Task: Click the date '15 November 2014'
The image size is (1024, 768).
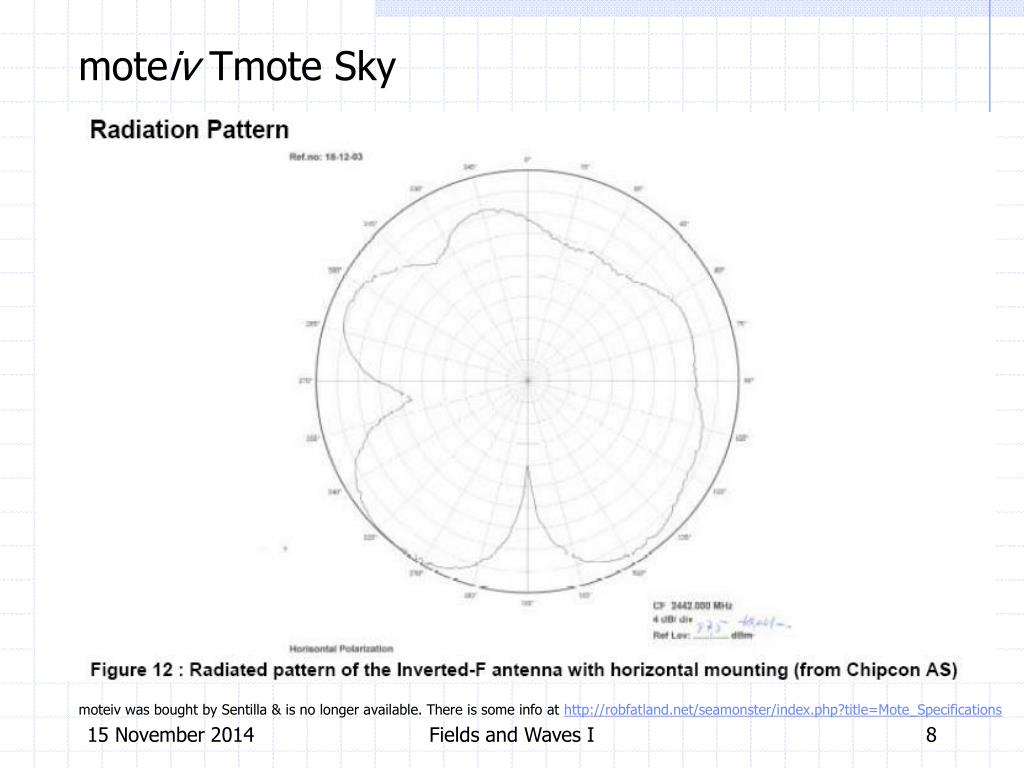Action: click(170, 735)
